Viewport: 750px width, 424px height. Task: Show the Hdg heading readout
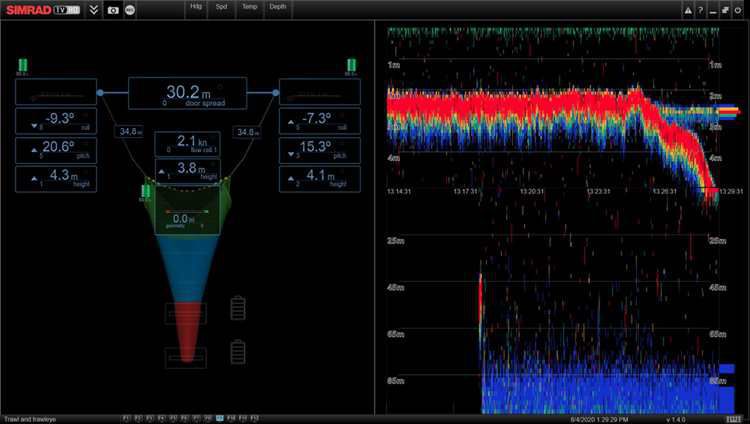tap(196, 7)
